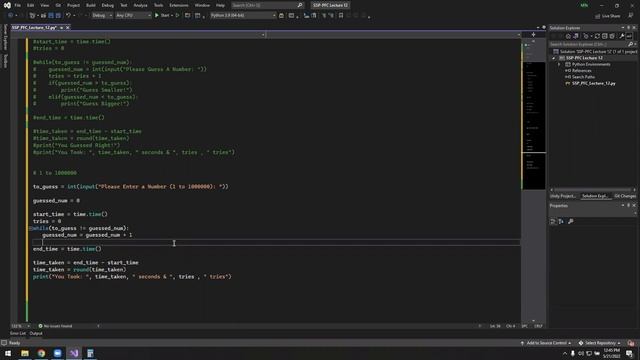Open File Explorer from the taskbar
This screenshot has height=360, width=640.
(x=25, y=353)
